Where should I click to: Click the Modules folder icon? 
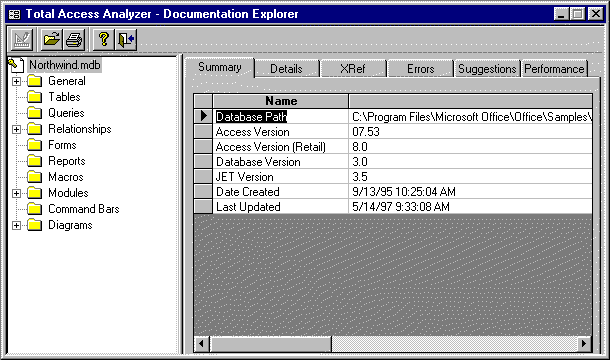coord(35,193)
